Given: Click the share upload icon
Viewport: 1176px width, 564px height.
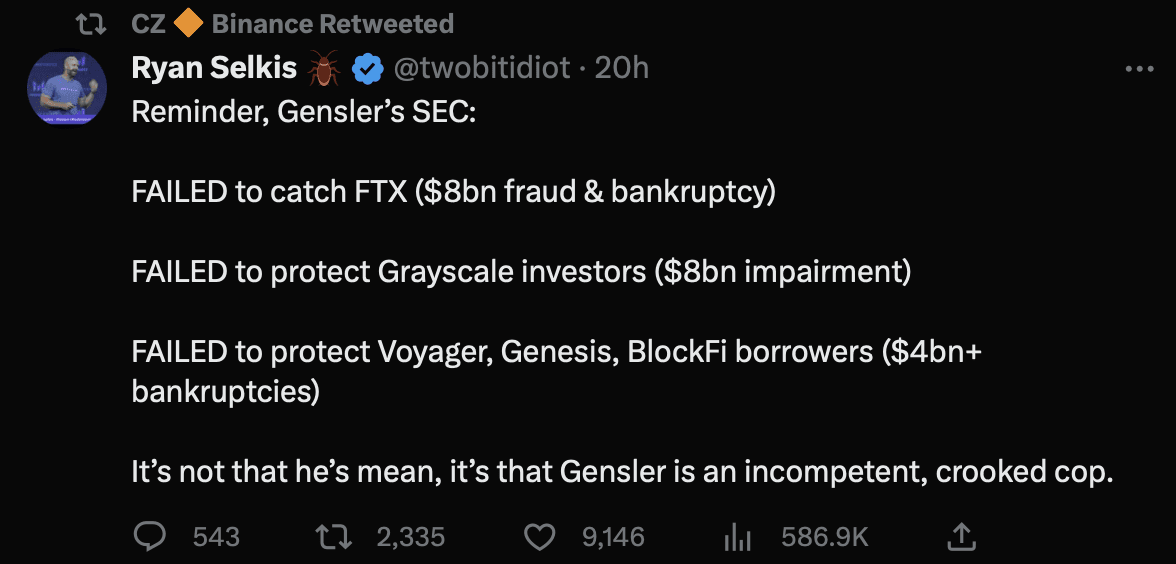Looking at the screenshot, I should click(960, 537).
